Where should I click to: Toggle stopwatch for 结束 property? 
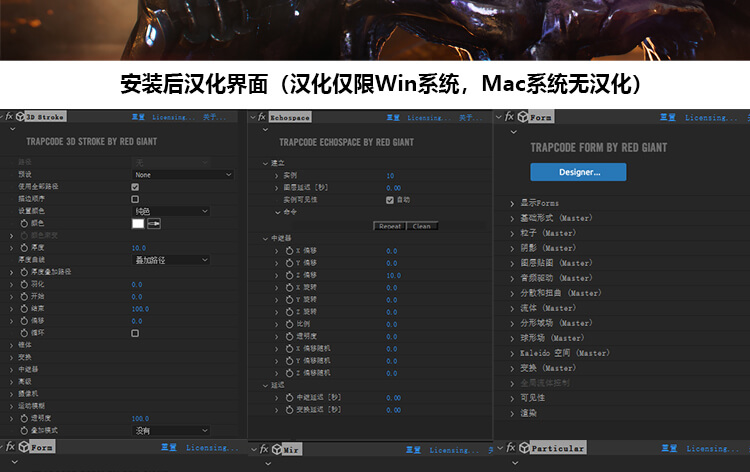tap(24, 308)
